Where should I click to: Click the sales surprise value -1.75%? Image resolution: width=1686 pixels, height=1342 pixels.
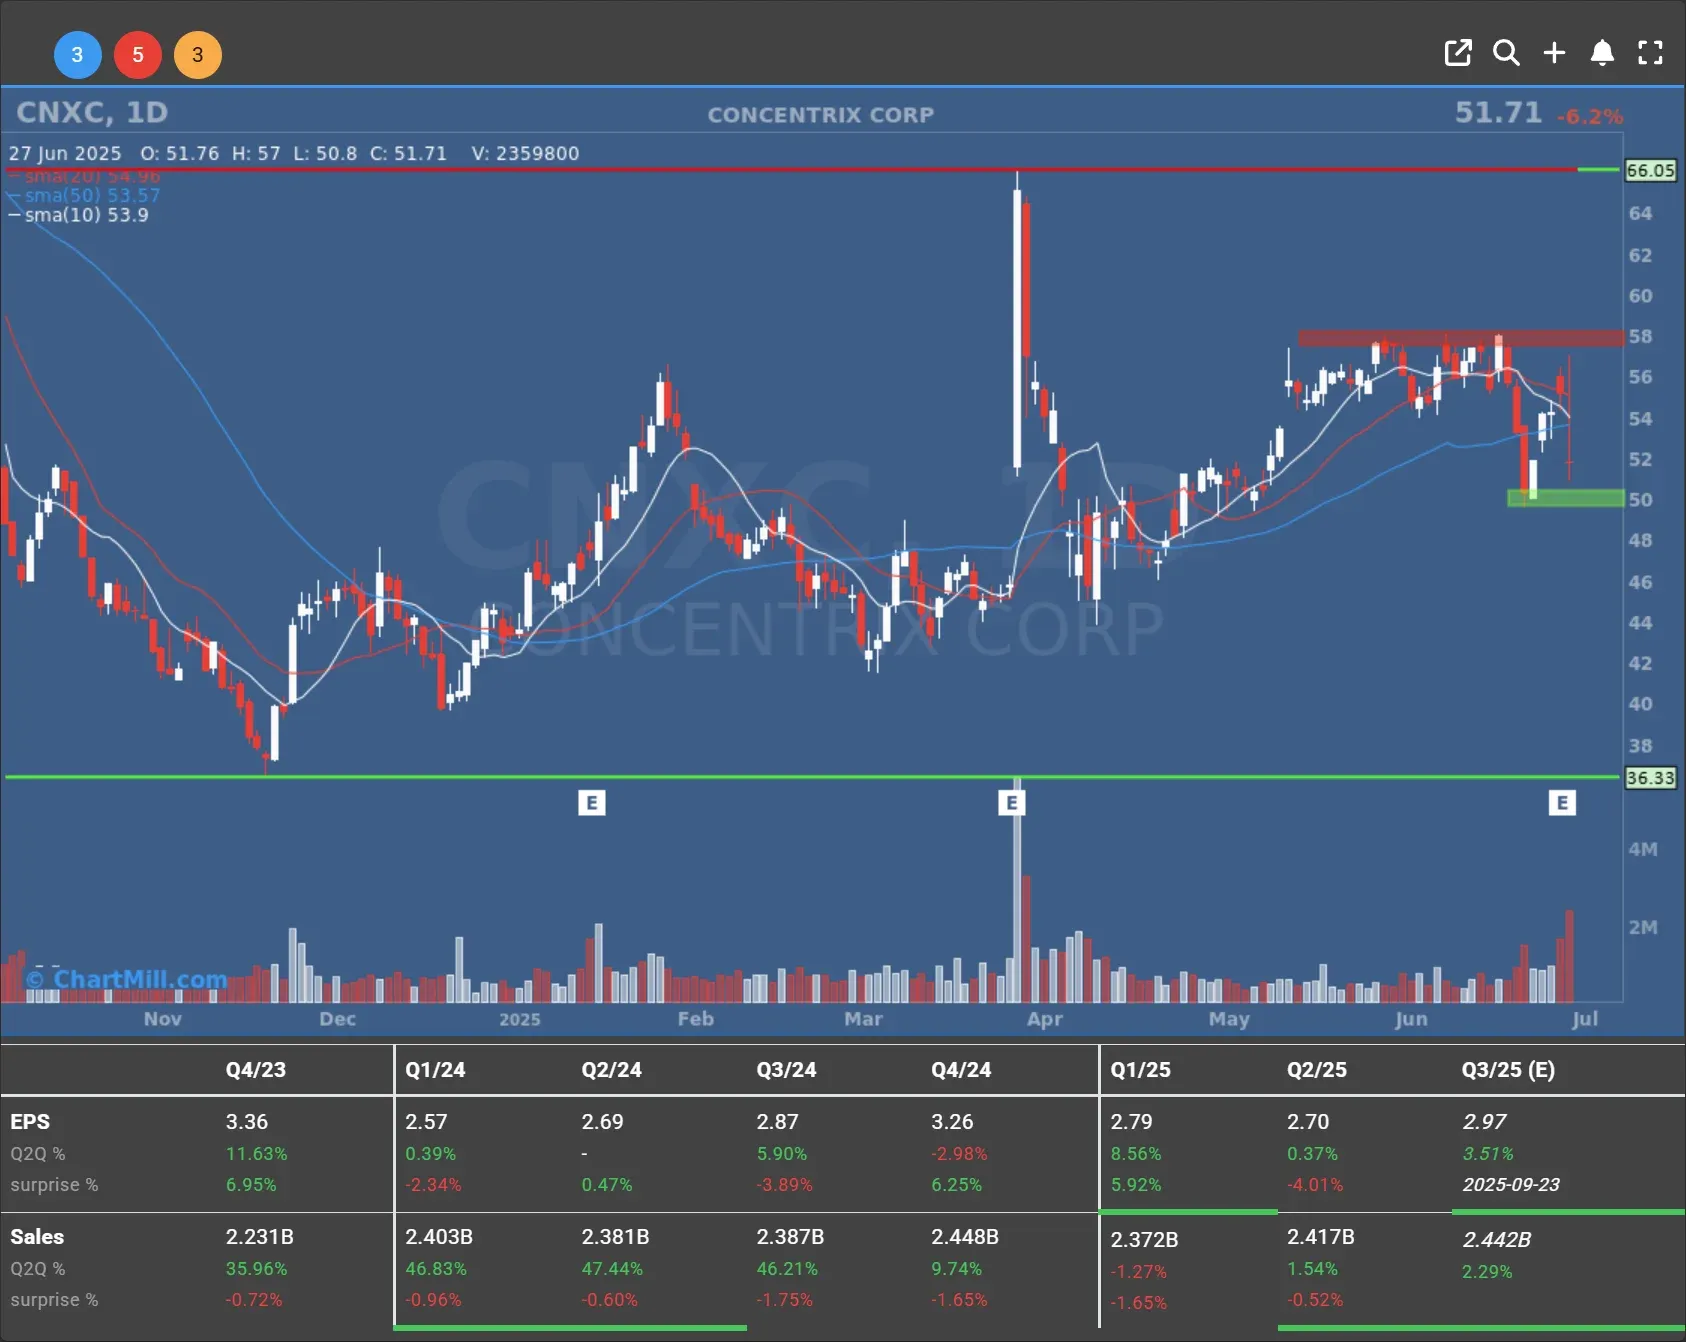pyautogui.click(x=784, y=1300)
